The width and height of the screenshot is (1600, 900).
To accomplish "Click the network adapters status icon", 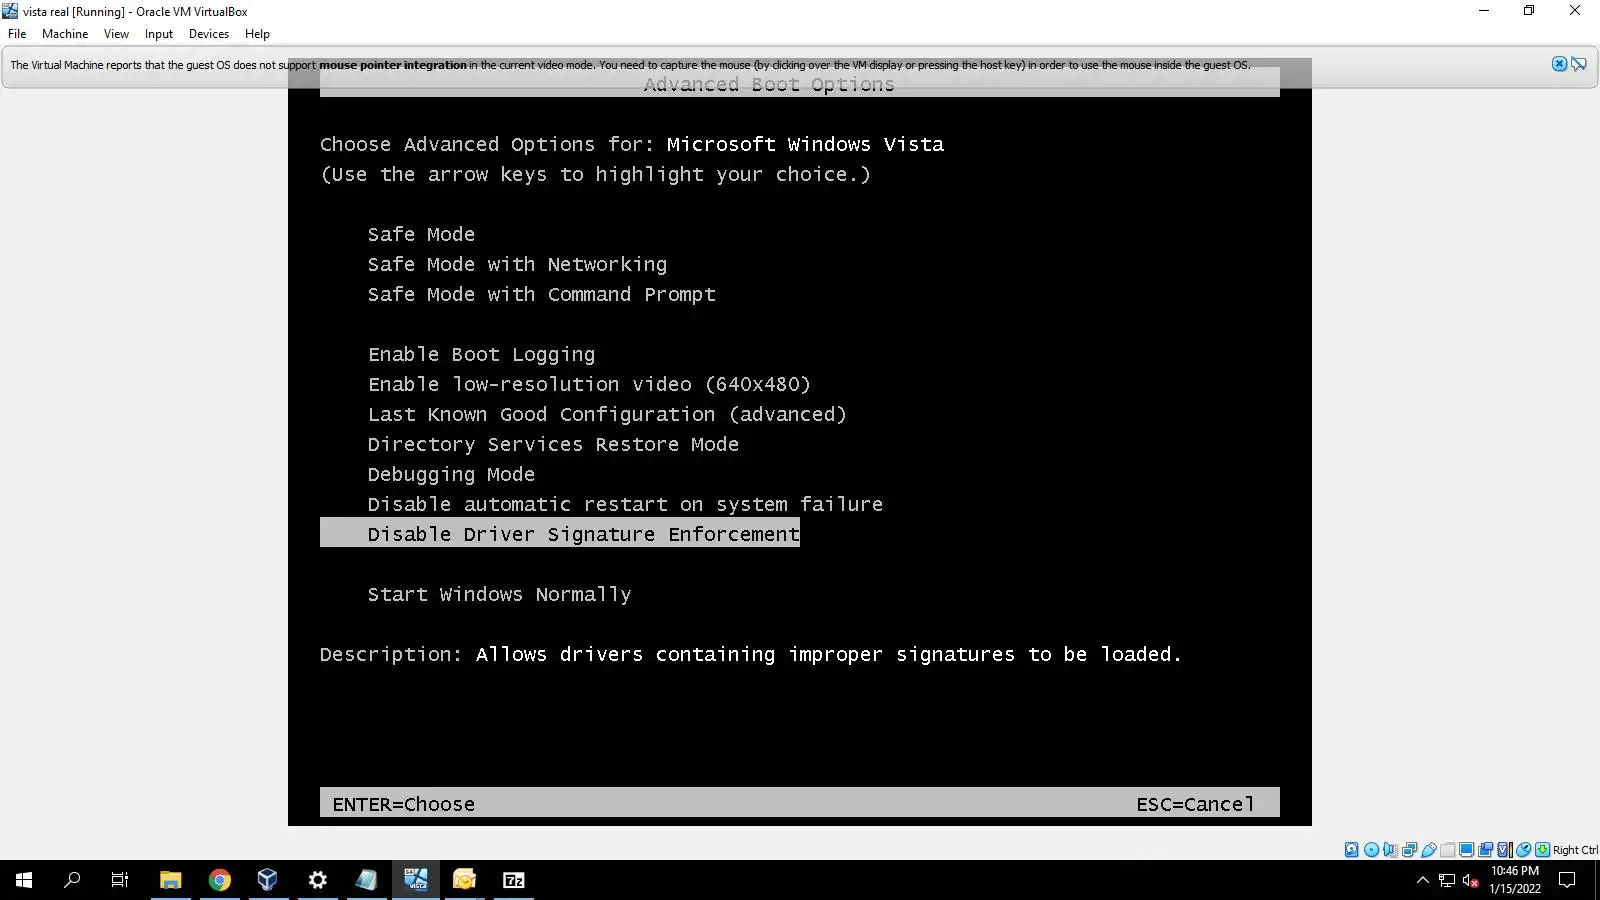I will 1409,850.
